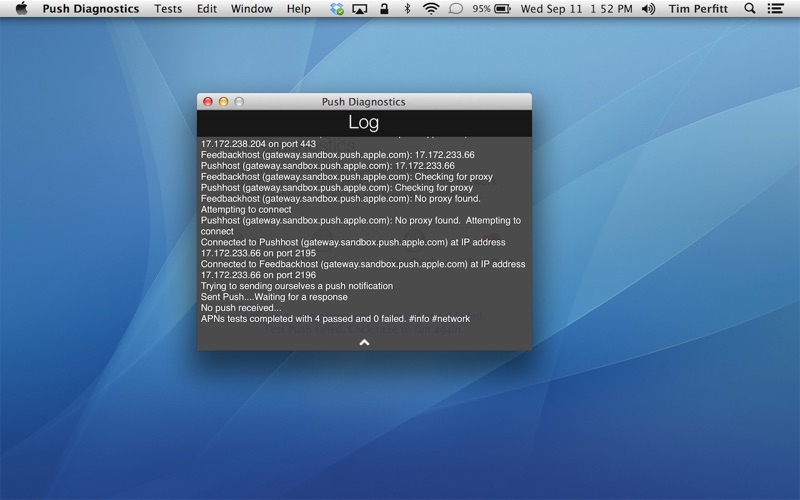800x500 pixels.
Task: Click the Messages speech bubble icon
Action: [x=456, y=9]
